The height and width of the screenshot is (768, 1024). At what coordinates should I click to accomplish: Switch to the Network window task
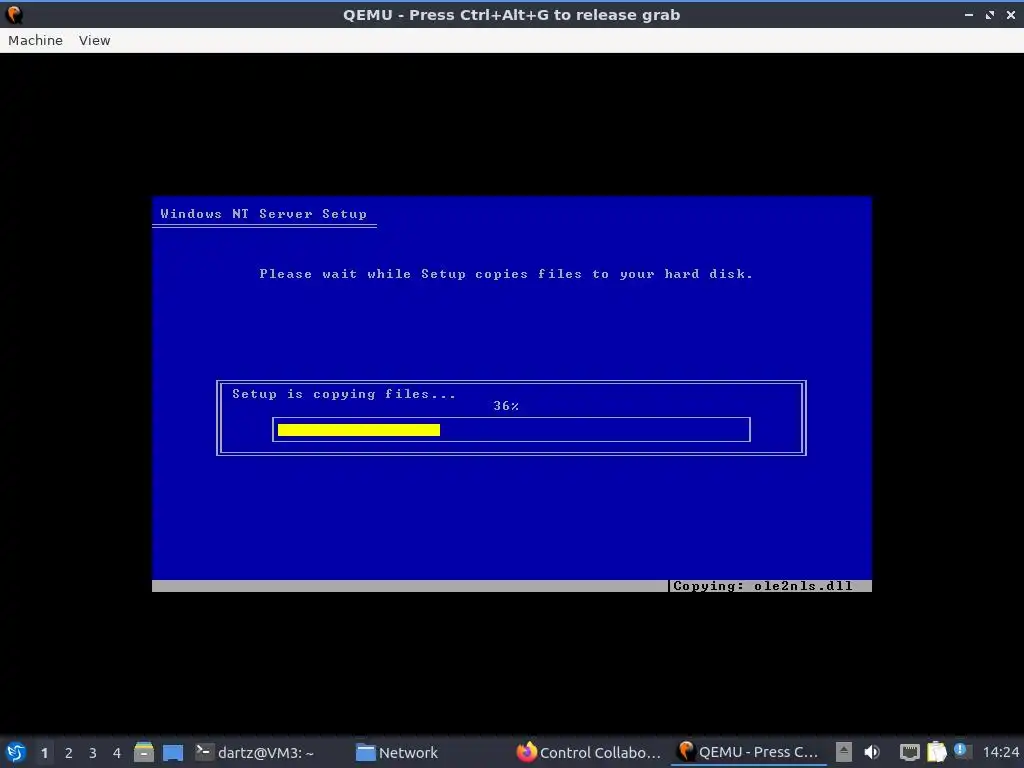[397, 752]
